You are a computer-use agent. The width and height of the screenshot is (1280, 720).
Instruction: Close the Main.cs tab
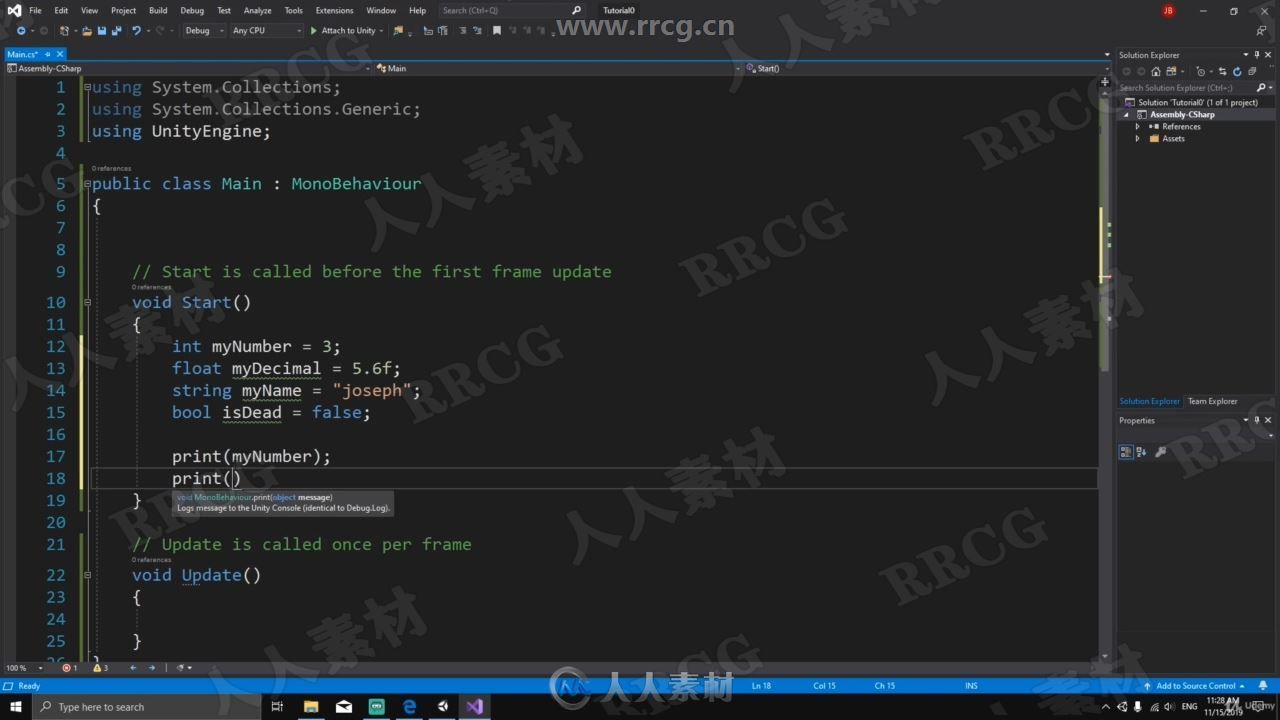(60, 54)
